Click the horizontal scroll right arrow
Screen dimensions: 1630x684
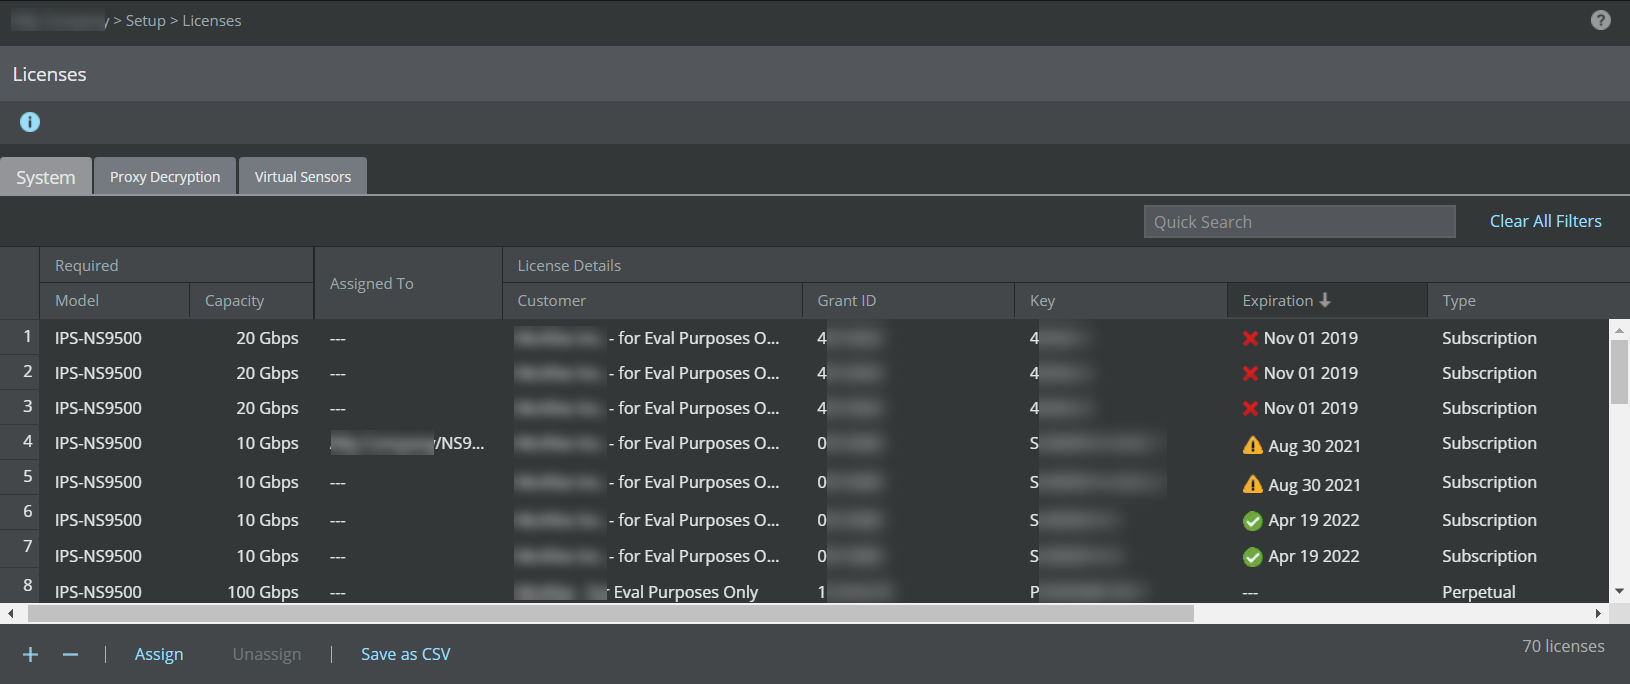point(1598,613)
